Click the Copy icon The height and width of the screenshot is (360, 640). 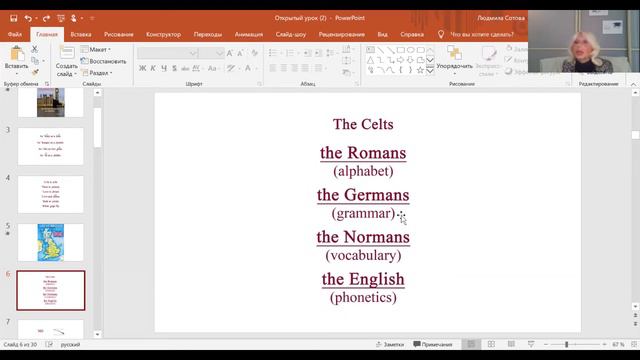click(x=35, y=61)
